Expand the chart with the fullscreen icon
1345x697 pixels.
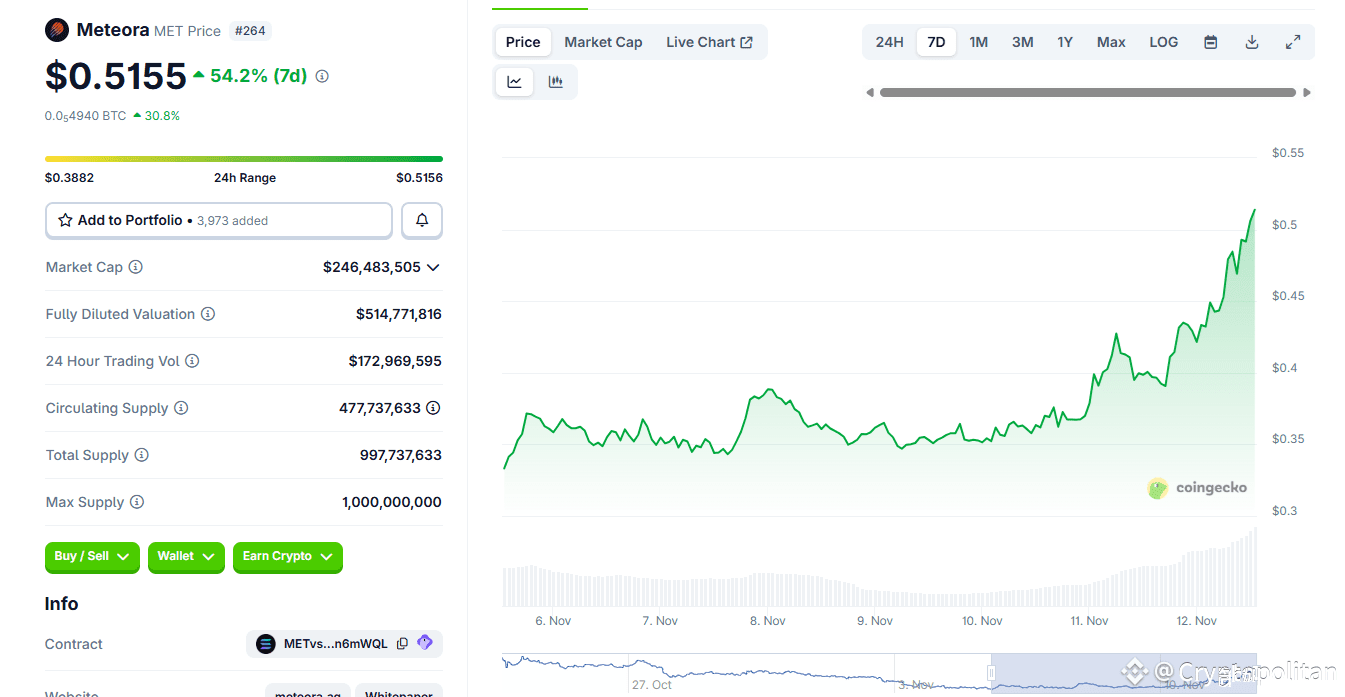pyautogui.click(x=1292, y=41)
